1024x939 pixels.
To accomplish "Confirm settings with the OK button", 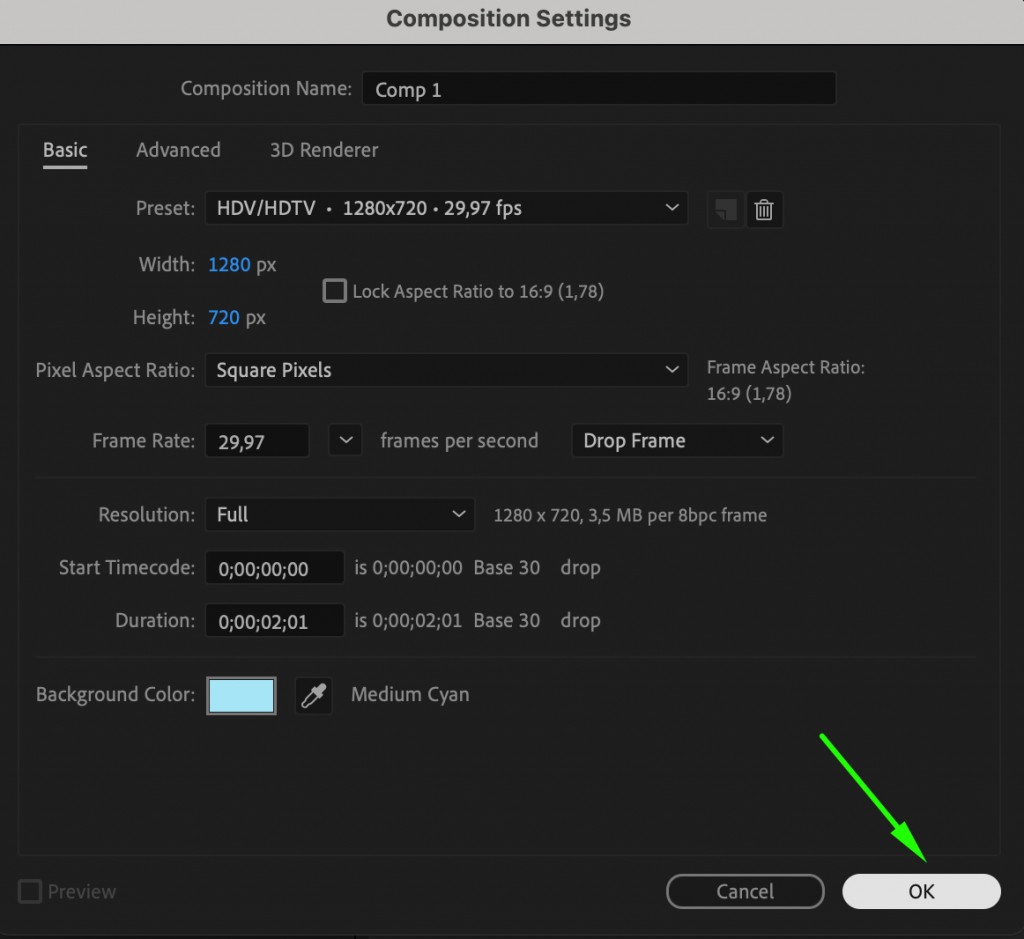I will pyautogui.click(x=920, y=891).
